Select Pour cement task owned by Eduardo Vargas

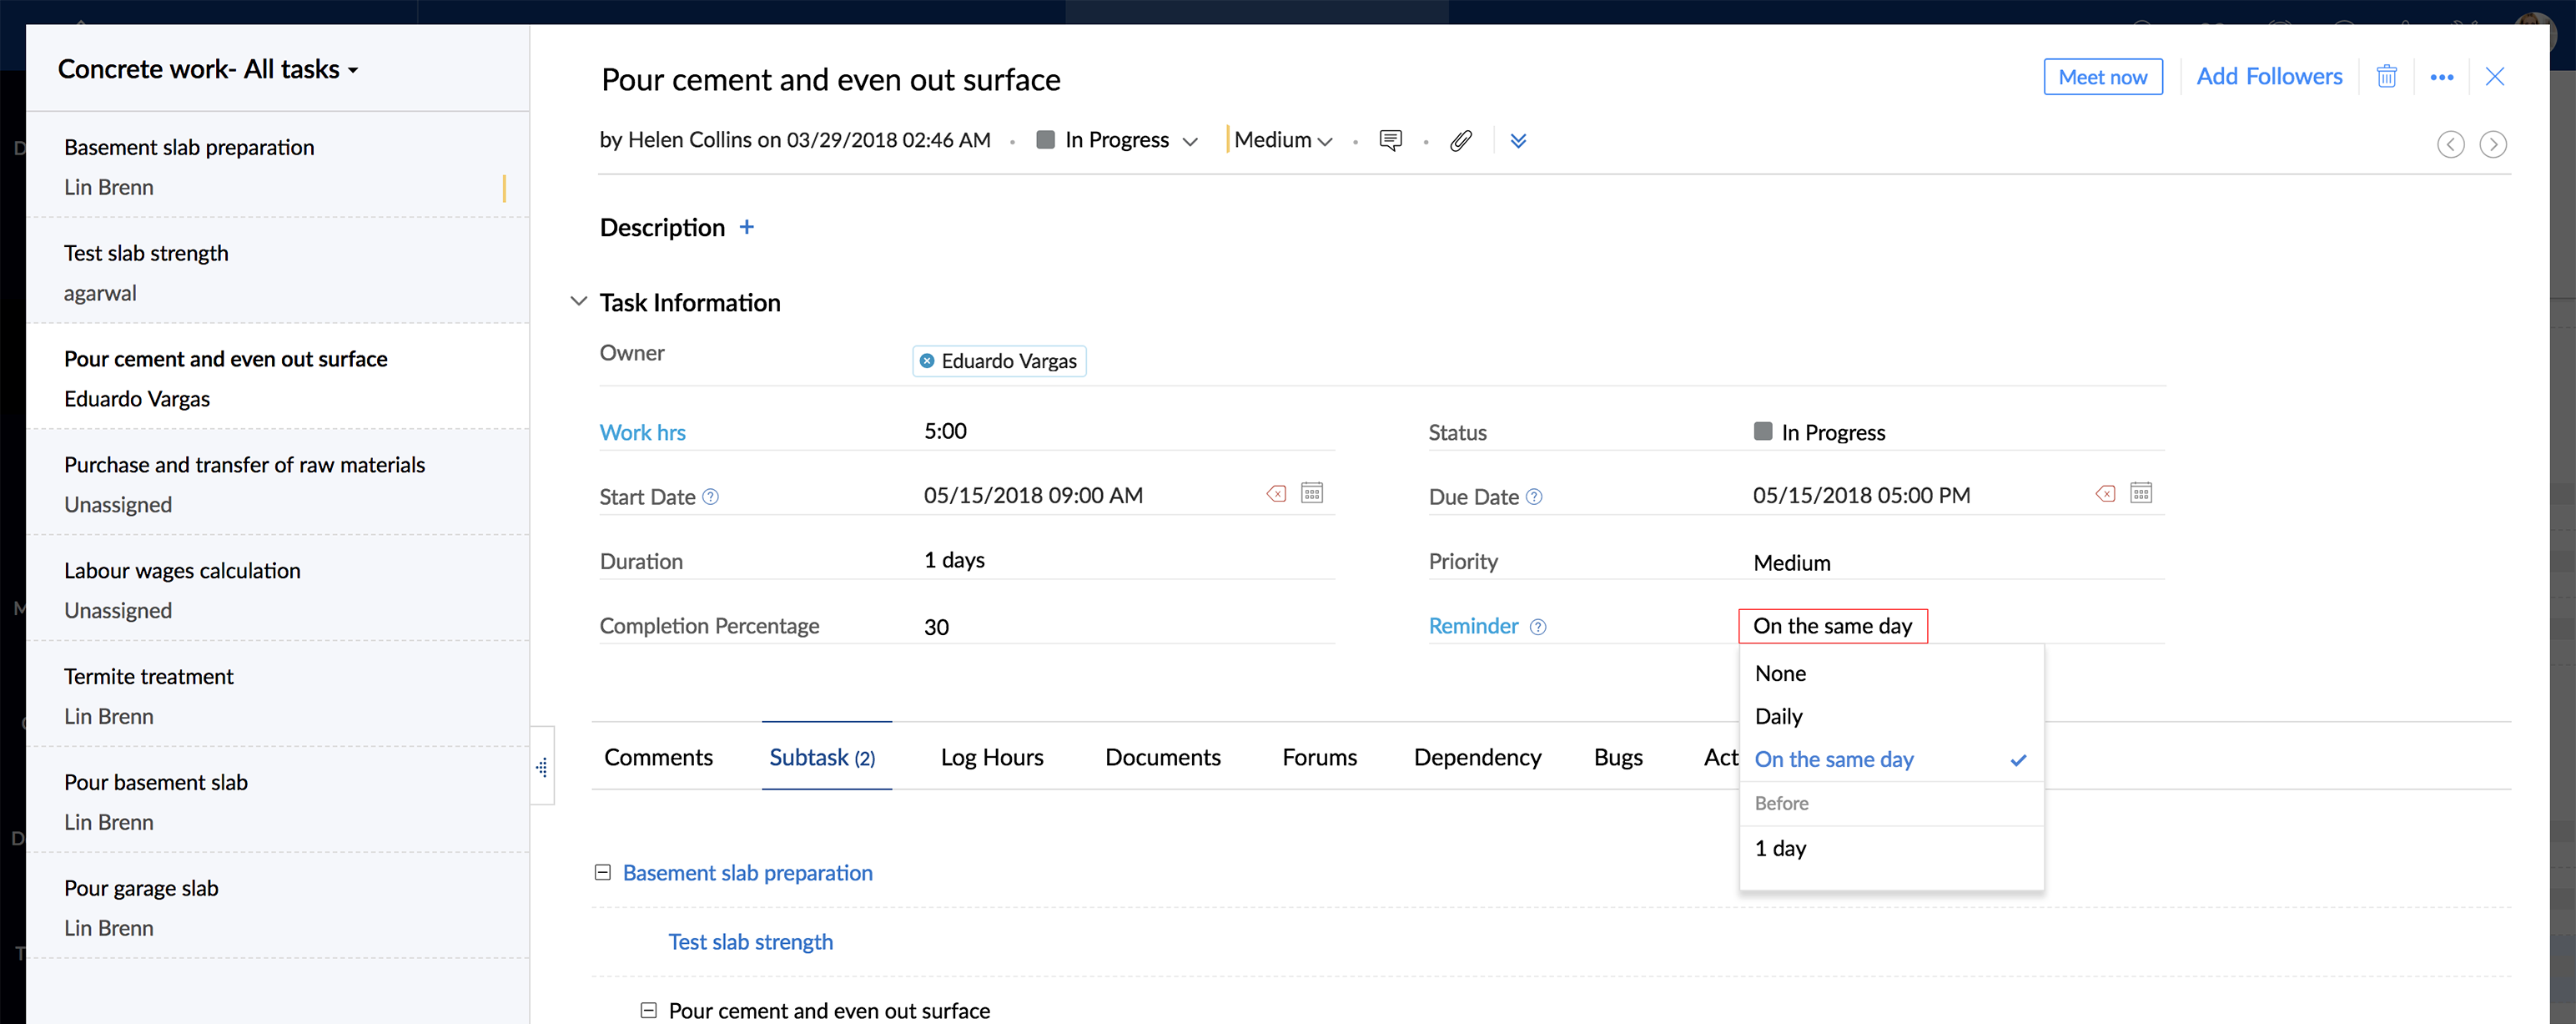(277, 378)
